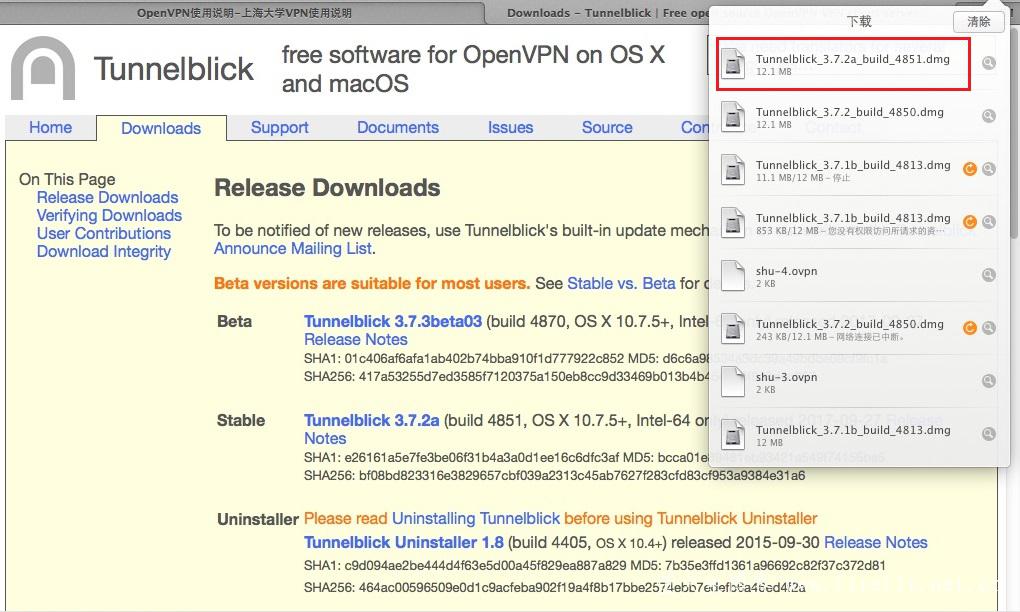Image resolution: width=1020 pixels, height=612 pixels.
Task: Click magnifier for 853 KB/12 MB download
Action: pyautogui.click(x=988, y=222)
